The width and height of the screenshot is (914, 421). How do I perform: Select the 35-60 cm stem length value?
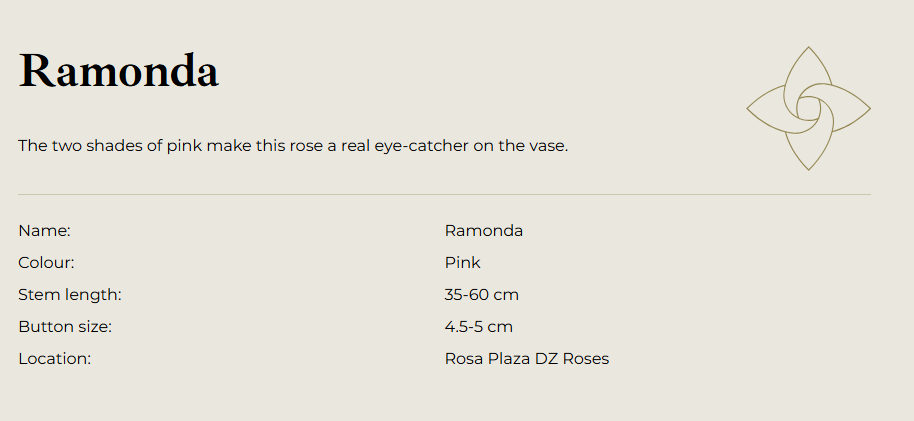[x=482, y=295]
